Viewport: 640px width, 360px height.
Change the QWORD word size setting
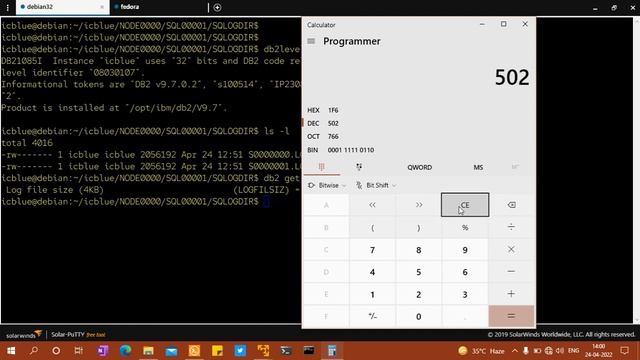(x=419, y=167)
